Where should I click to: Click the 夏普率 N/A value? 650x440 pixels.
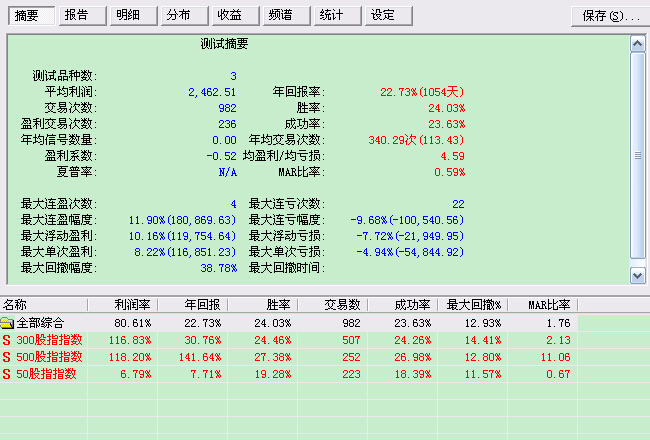(x=228, y=172)
